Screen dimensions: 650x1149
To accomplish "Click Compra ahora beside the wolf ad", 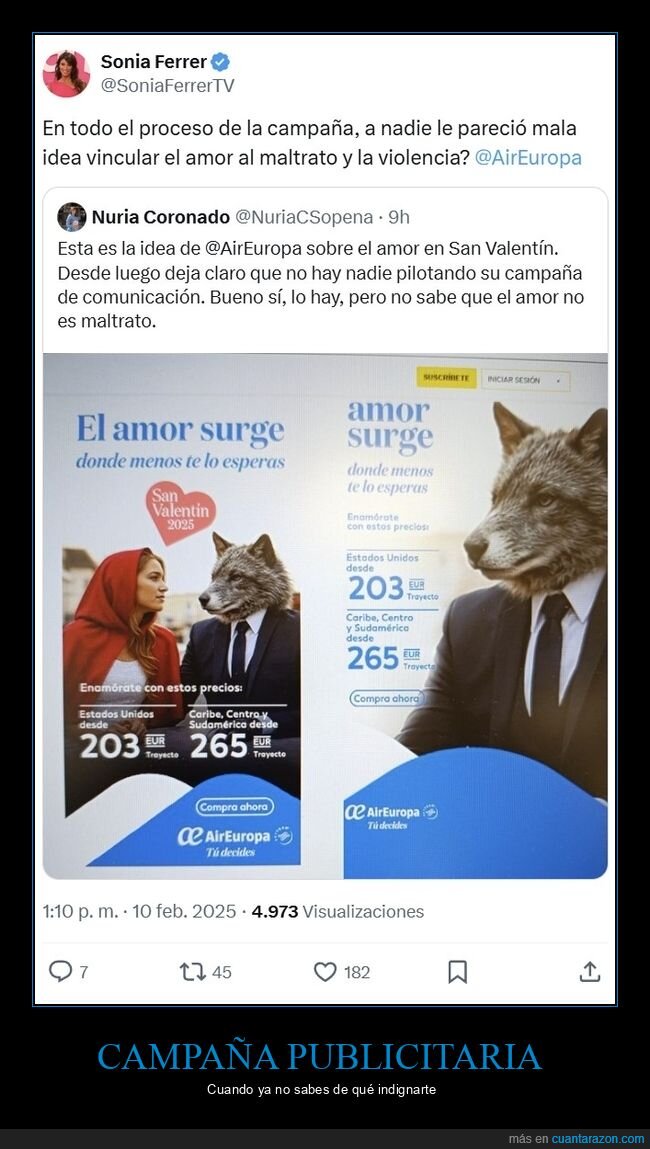I will [388, 698].
